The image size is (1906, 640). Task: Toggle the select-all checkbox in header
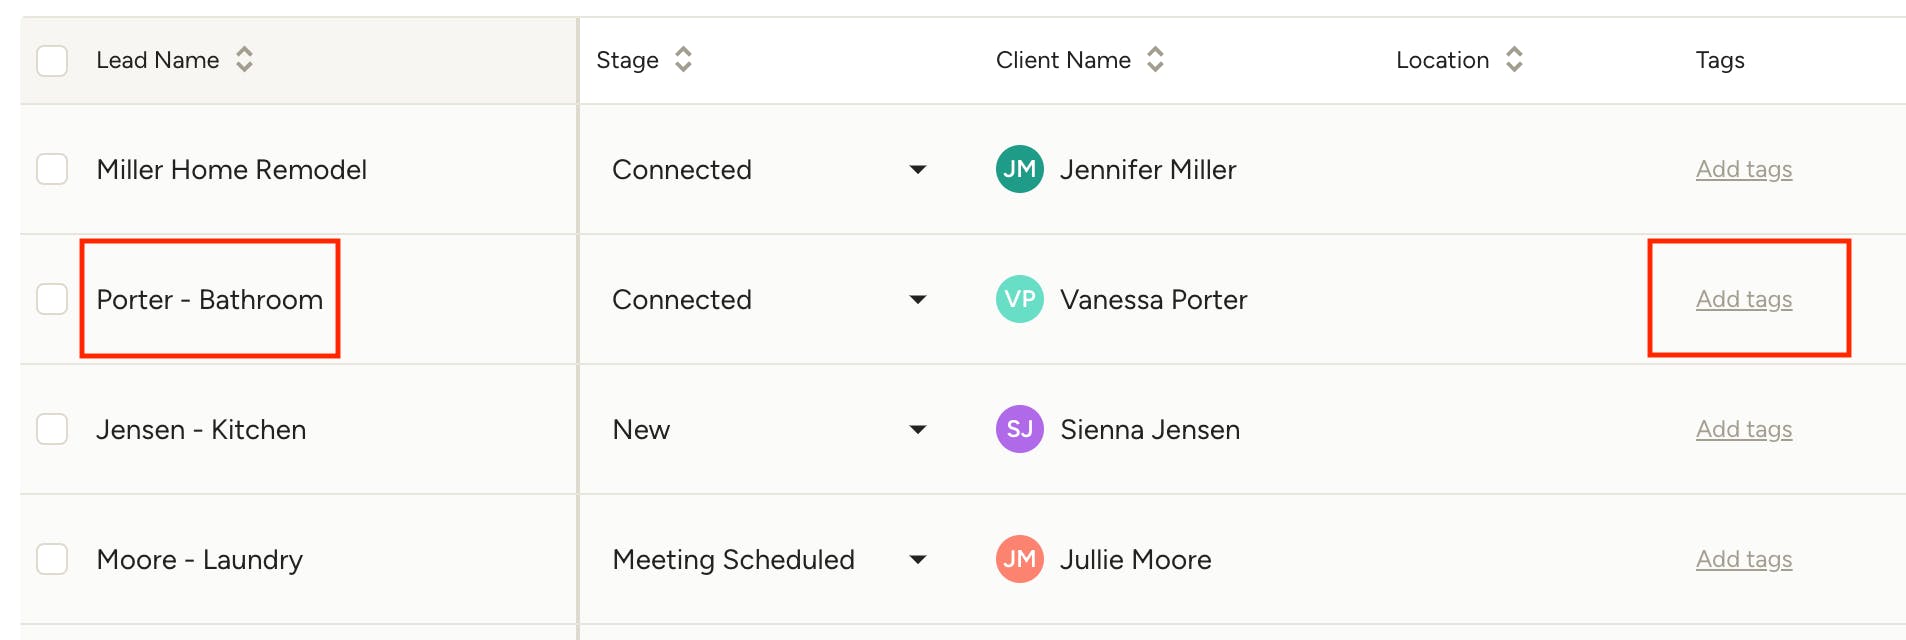click(52, 60)
